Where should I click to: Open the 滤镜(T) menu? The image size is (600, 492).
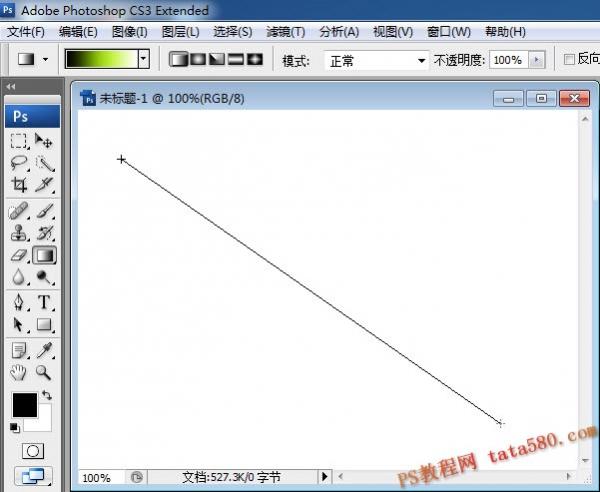(286, 32)
